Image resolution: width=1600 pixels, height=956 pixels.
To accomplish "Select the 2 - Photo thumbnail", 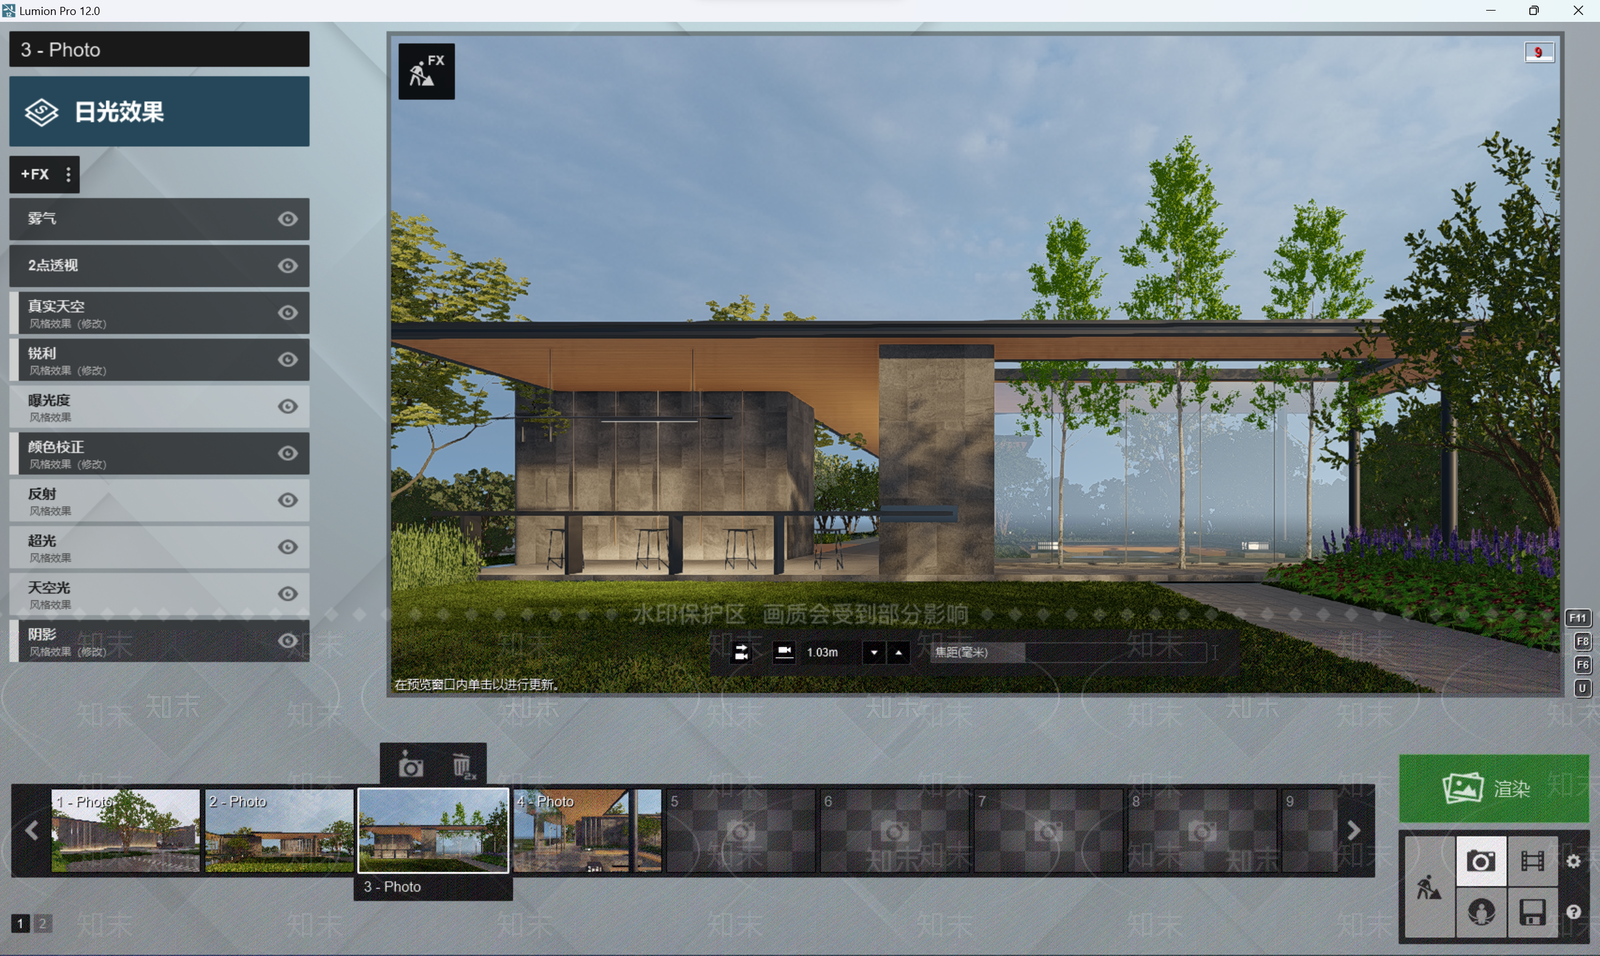I will pos(280,830).
